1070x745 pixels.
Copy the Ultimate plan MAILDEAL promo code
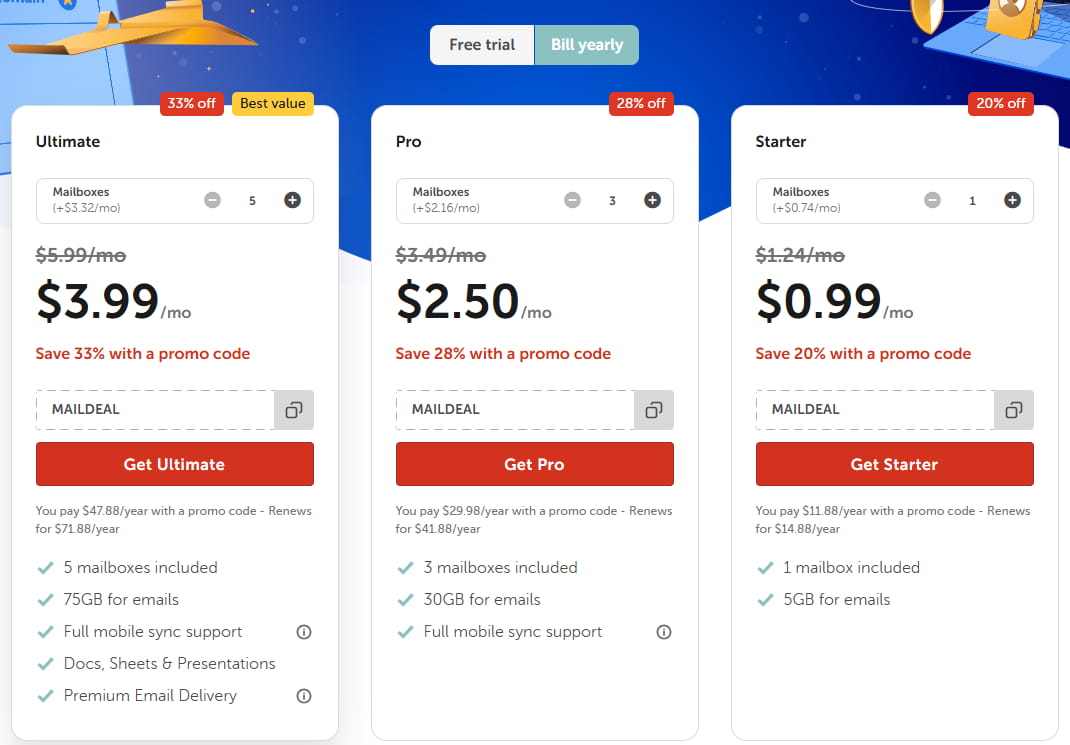pyautogui.click(x=294, y=410)
